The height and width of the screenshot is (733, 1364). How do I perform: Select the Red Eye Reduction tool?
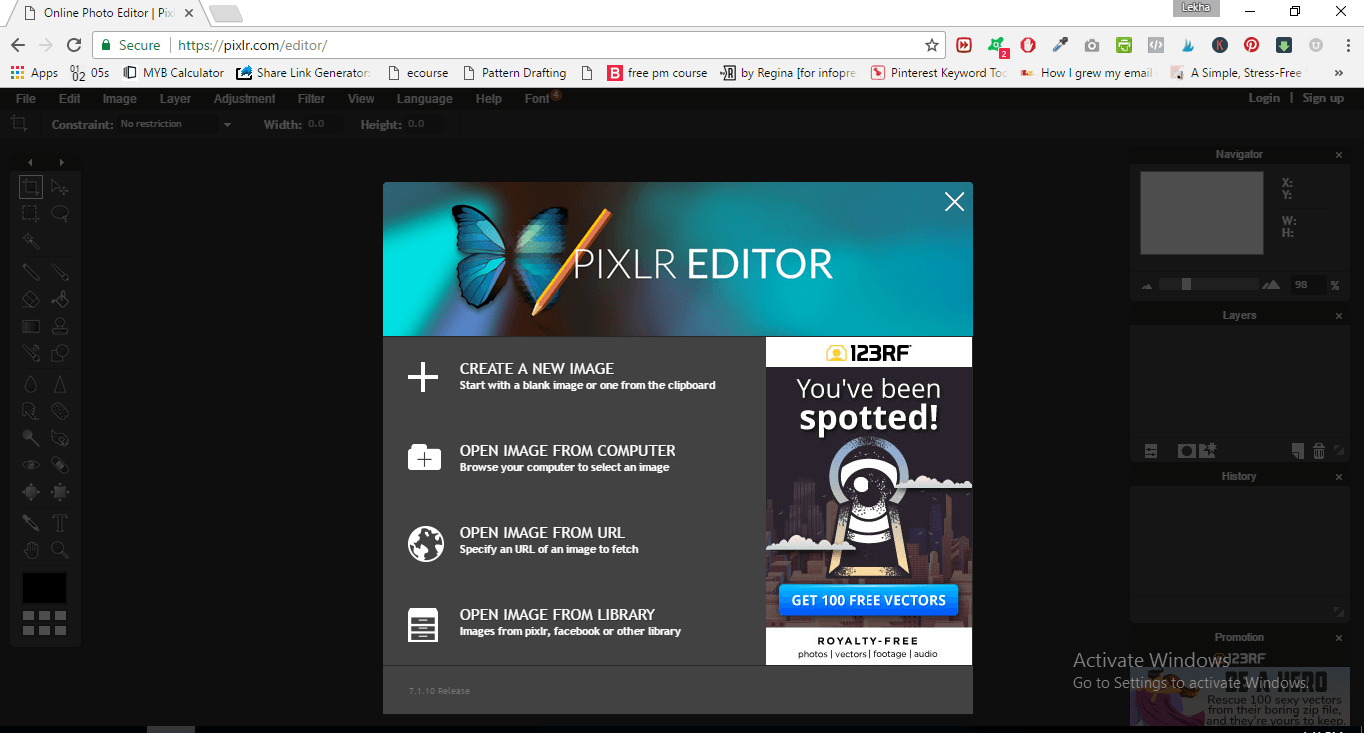click(31, 465)
